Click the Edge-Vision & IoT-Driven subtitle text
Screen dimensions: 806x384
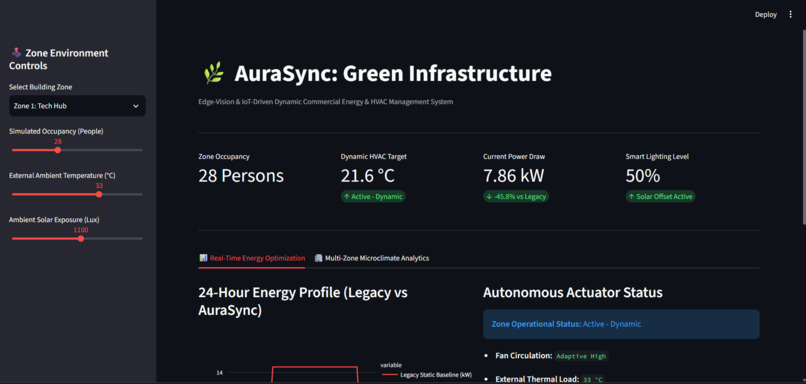326,102
